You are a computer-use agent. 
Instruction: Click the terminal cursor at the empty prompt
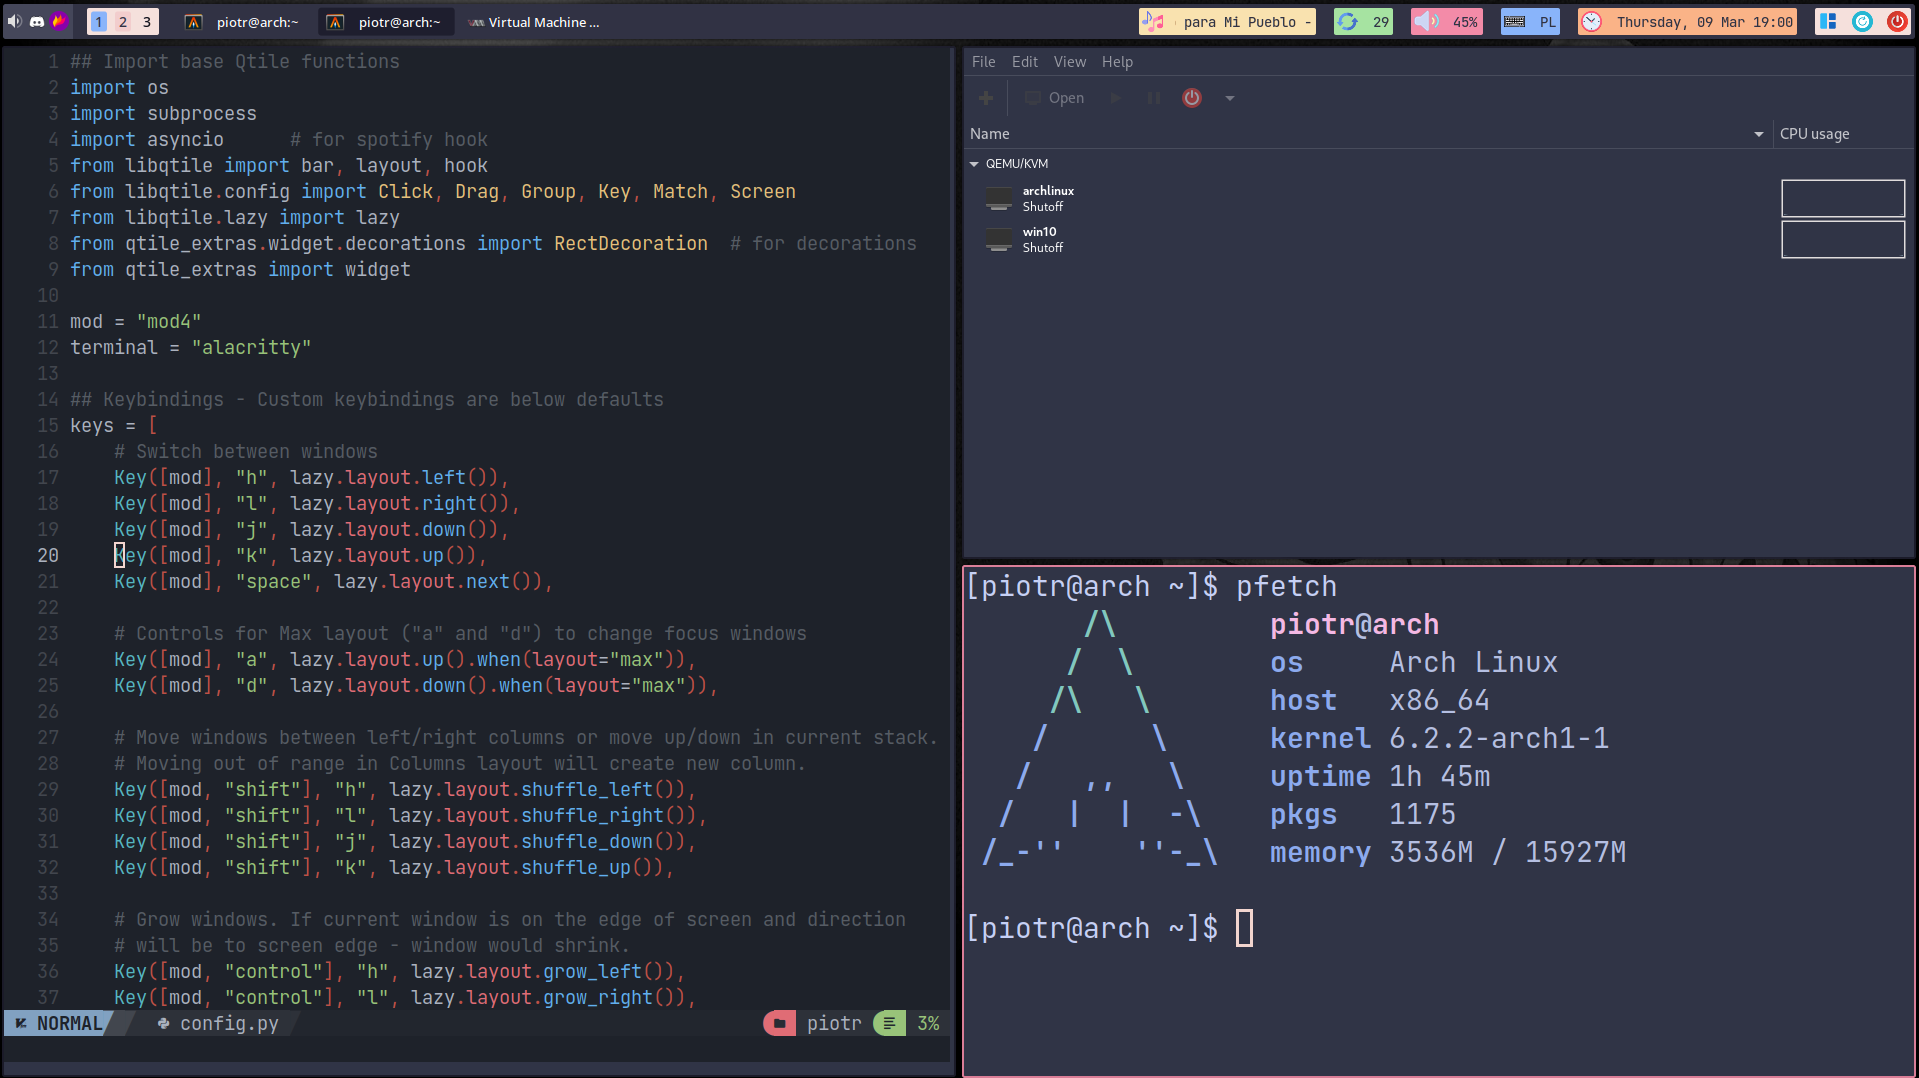click(1244, 928)
